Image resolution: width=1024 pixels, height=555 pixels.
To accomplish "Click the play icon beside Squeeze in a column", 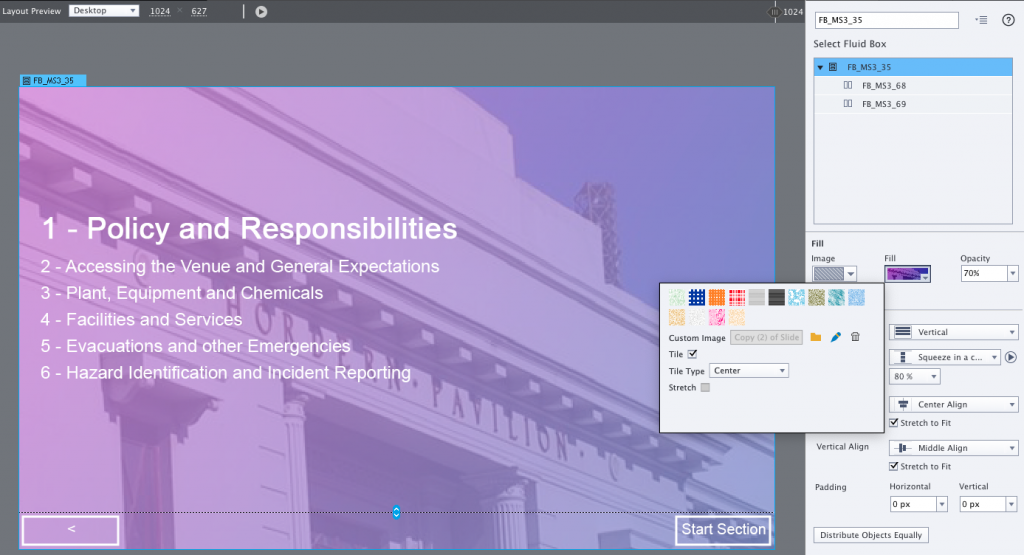I will pos(1010,357).
